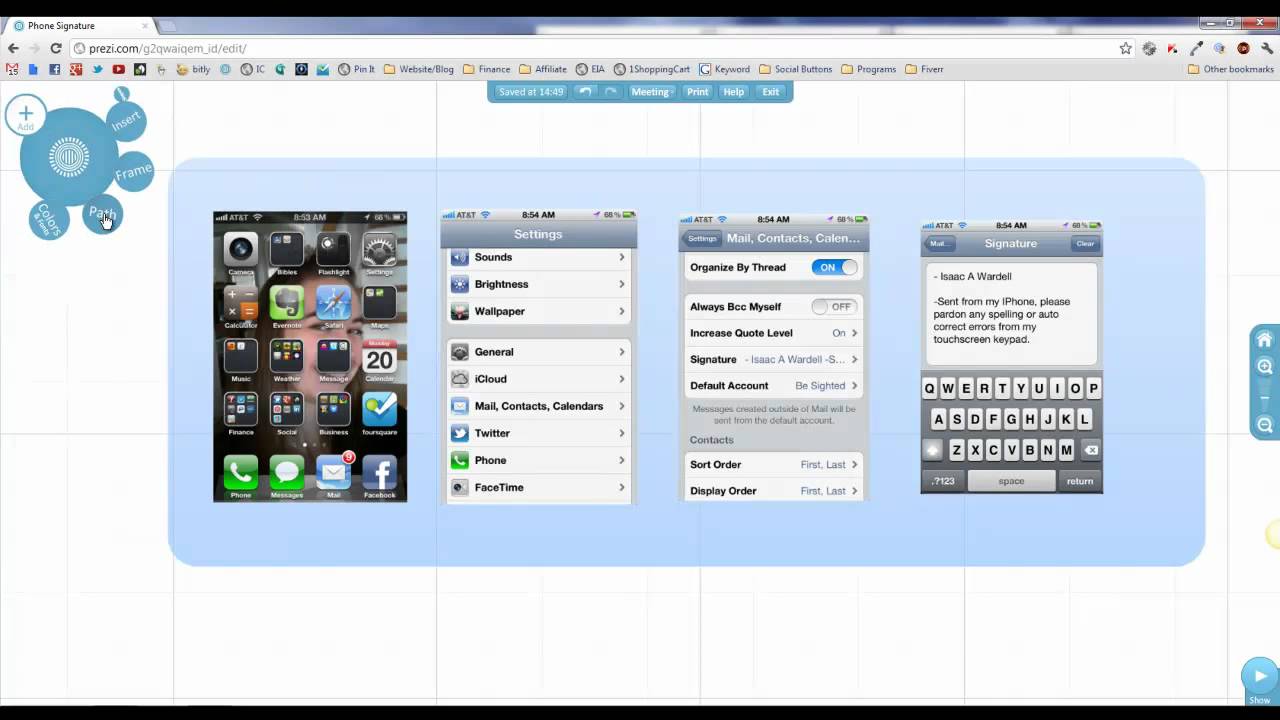The image size is (1280, 720).
Task: Click the Default Account row chevron
Action: click(854, 386)
